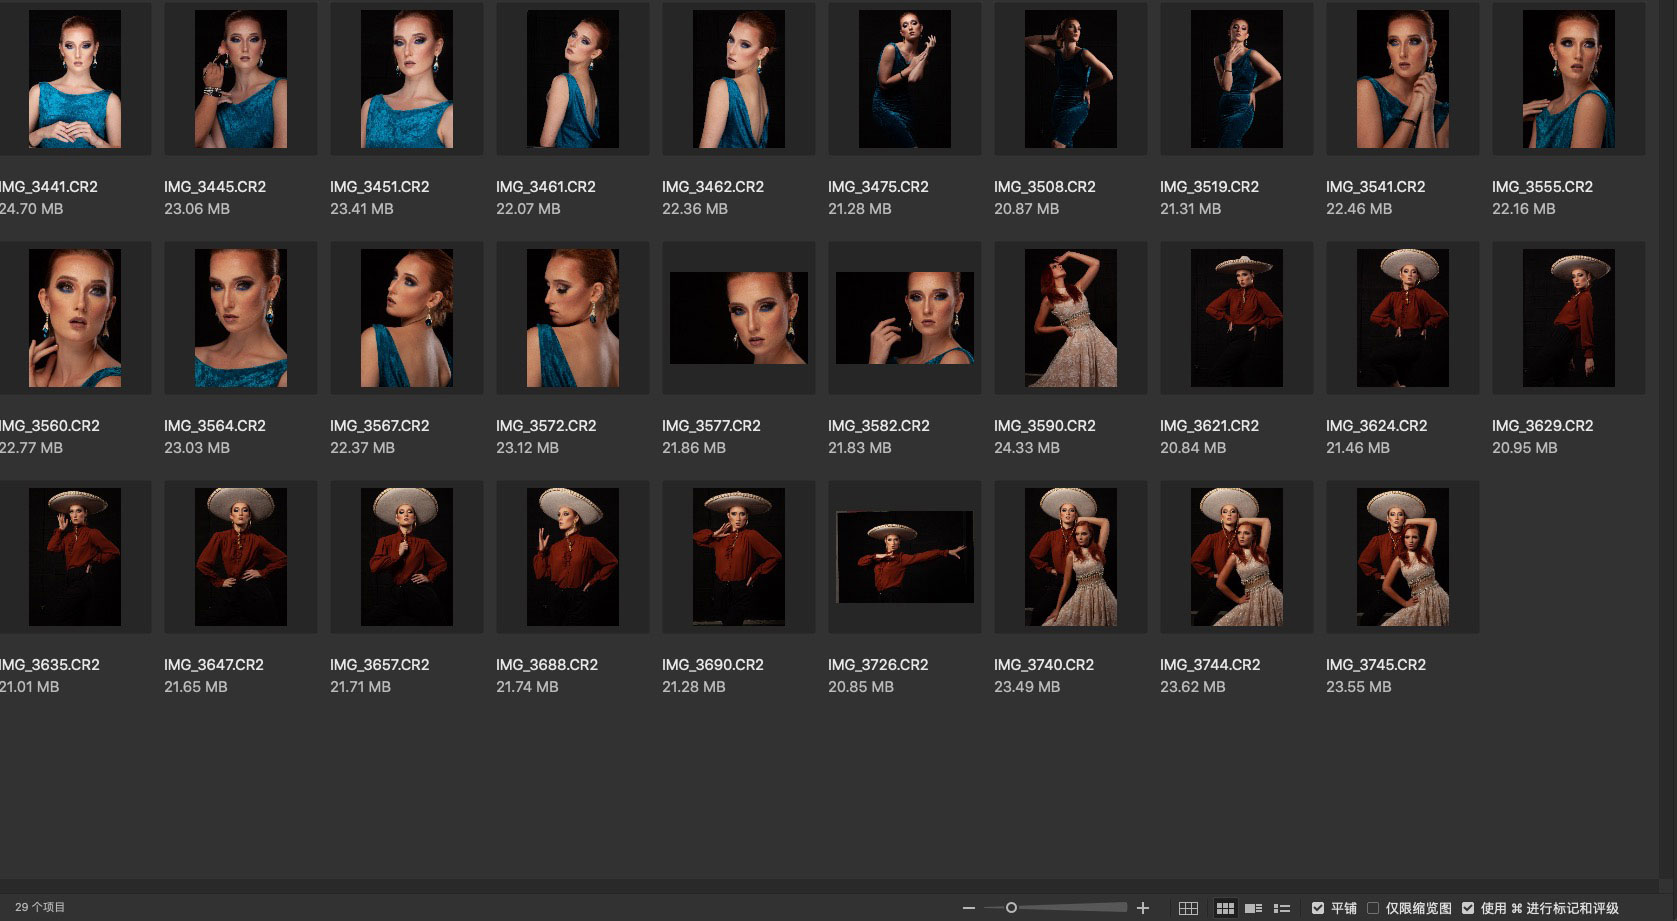Image resolution: width=1677 pixels, height=921 pixels.
Task: Switch to thumbnail grid view
Action: click(x=1224, y=908)
